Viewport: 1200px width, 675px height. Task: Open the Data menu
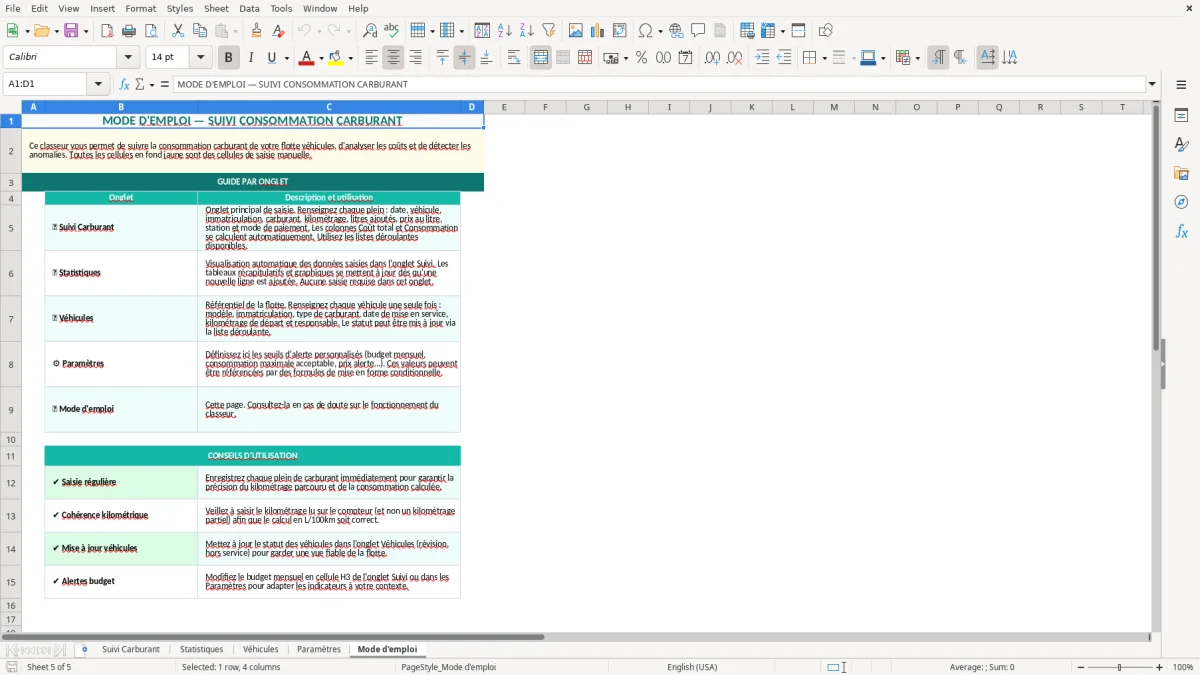tap(249, 8)
